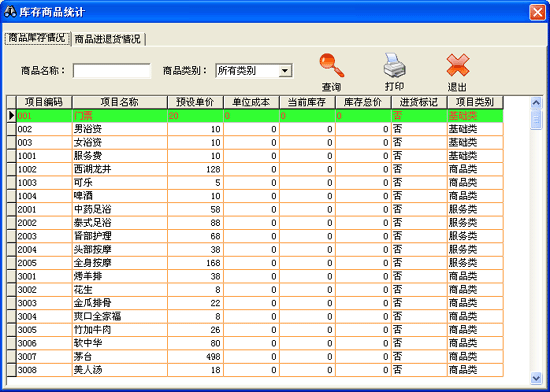Screen dimensions: 550x392
Task: Open the 商品类别 dropdown arrow
Action: tap(285, 71)
